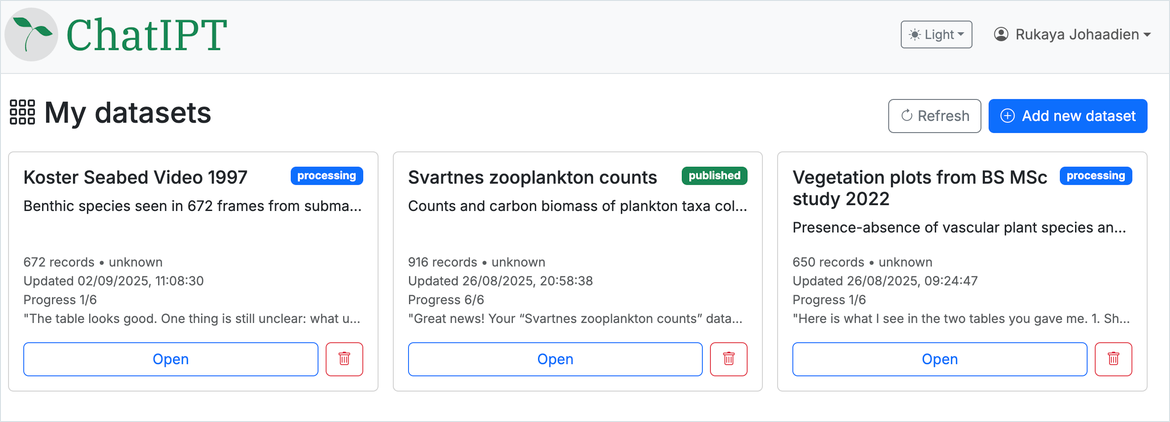Click the My datasets heading
1170x422 pixels.
point(127,113)
